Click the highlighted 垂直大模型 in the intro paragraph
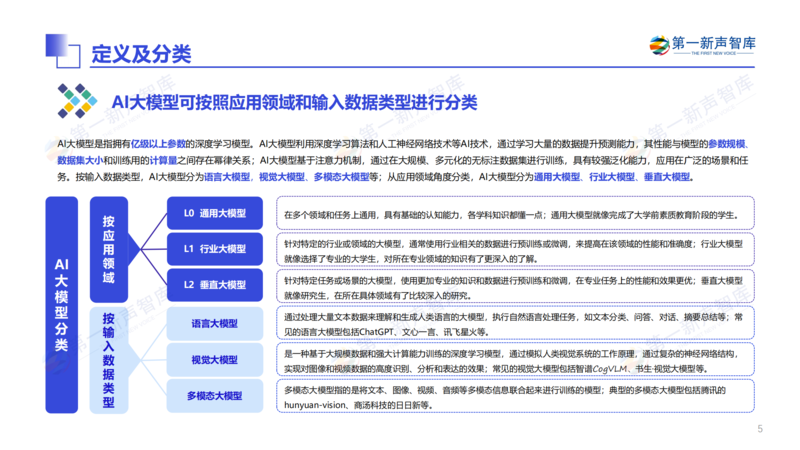Image resolution: width=800 pixels, height=450 pixels. [667, 177]
